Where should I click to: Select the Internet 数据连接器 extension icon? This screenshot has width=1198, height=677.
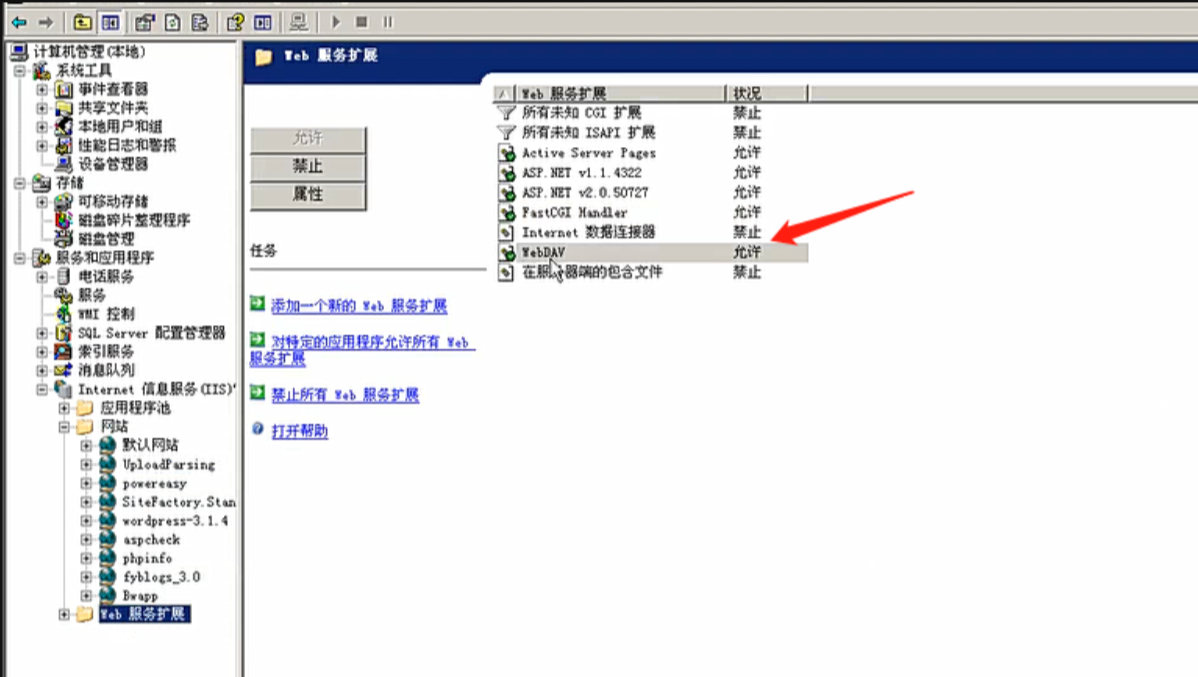[506, 232]
